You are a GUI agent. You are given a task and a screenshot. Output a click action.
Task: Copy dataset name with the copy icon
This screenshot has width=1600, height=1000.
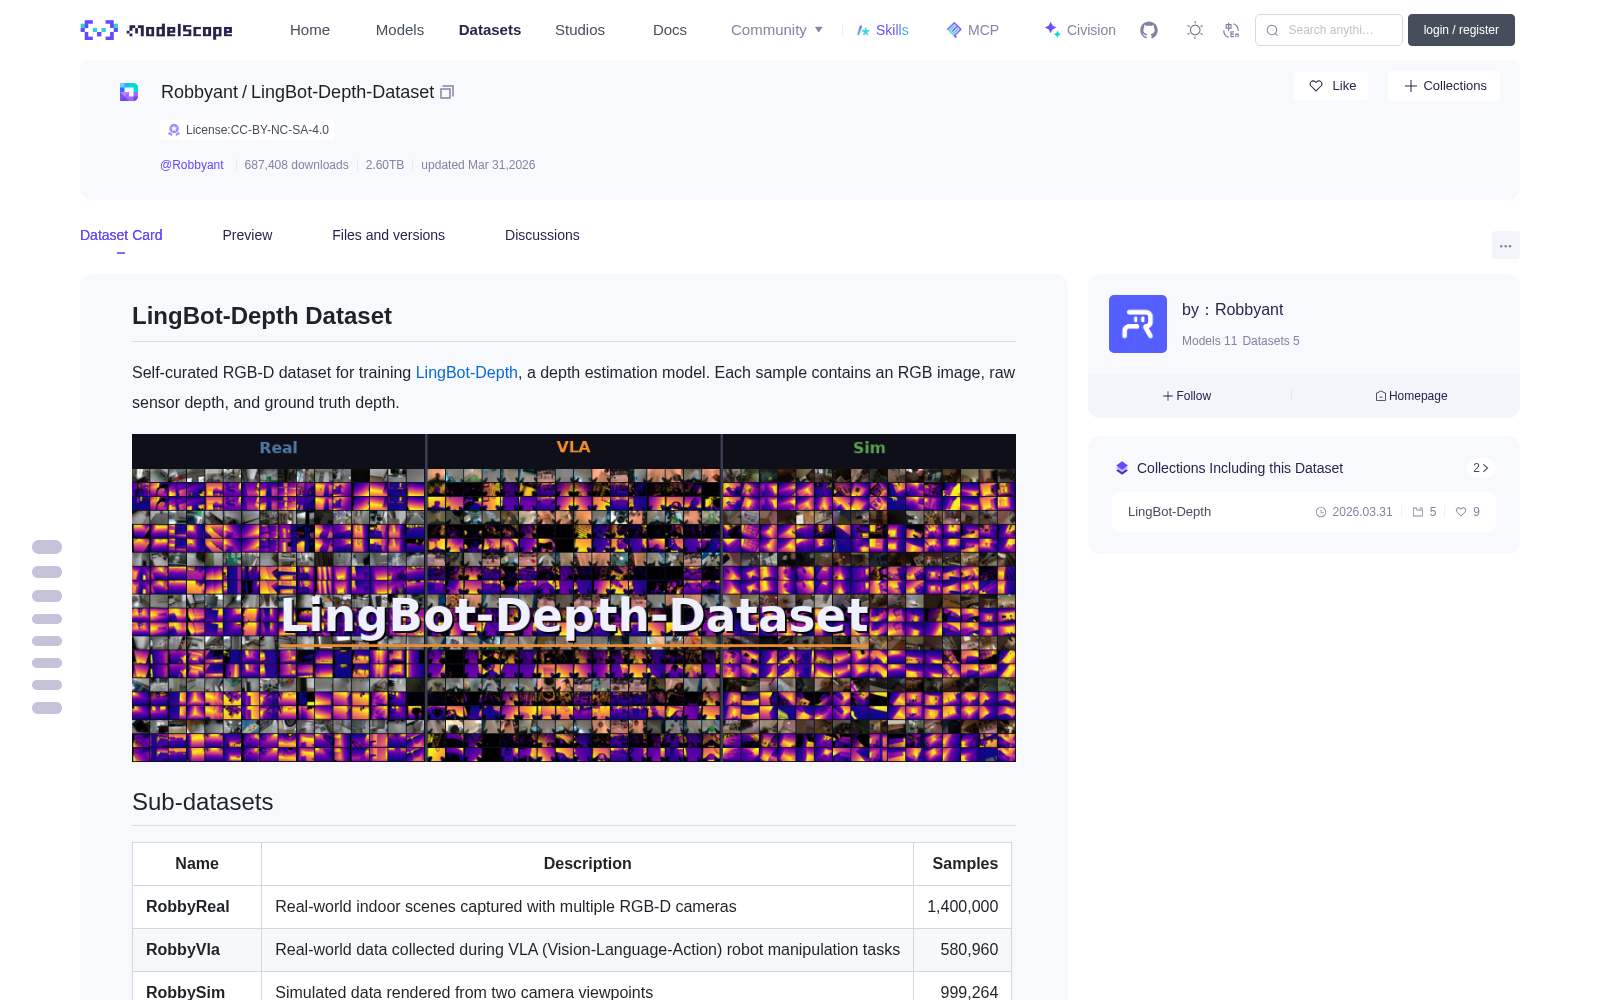tap(447, 92)
